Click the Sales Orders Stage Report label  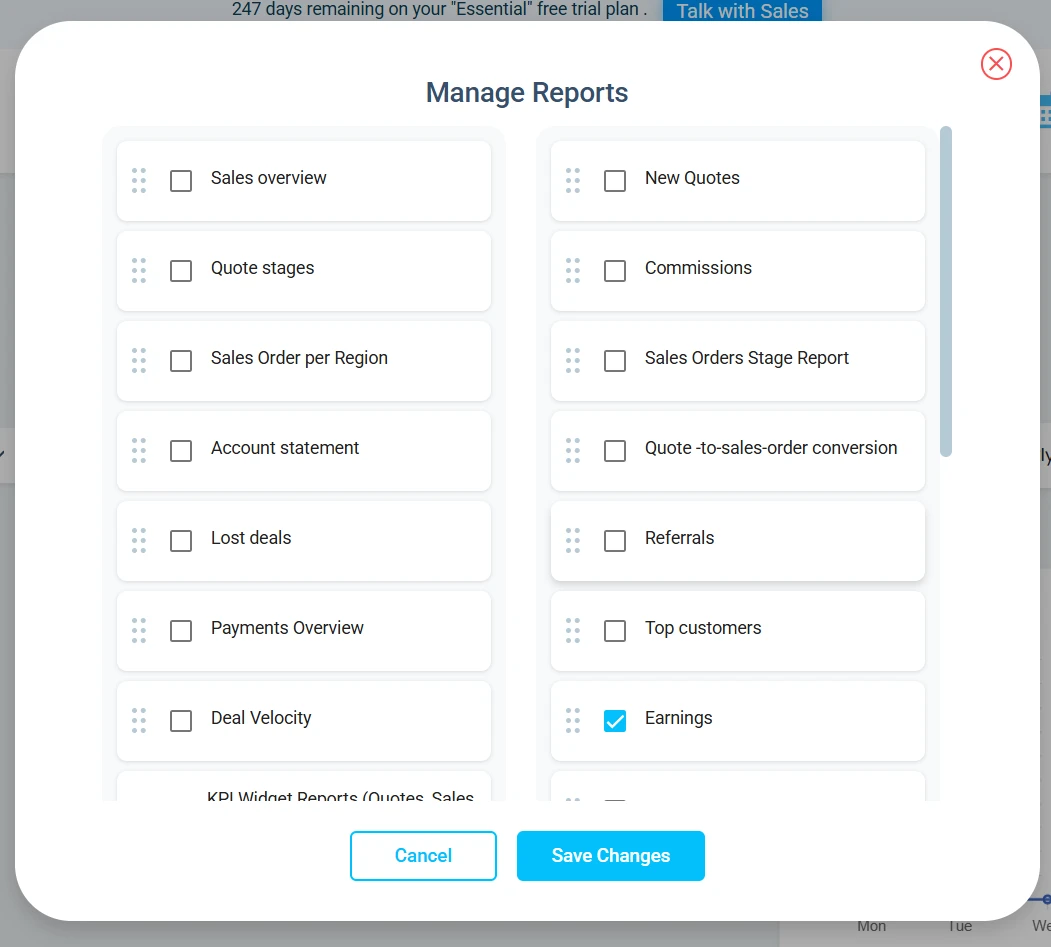click(747, 358)
